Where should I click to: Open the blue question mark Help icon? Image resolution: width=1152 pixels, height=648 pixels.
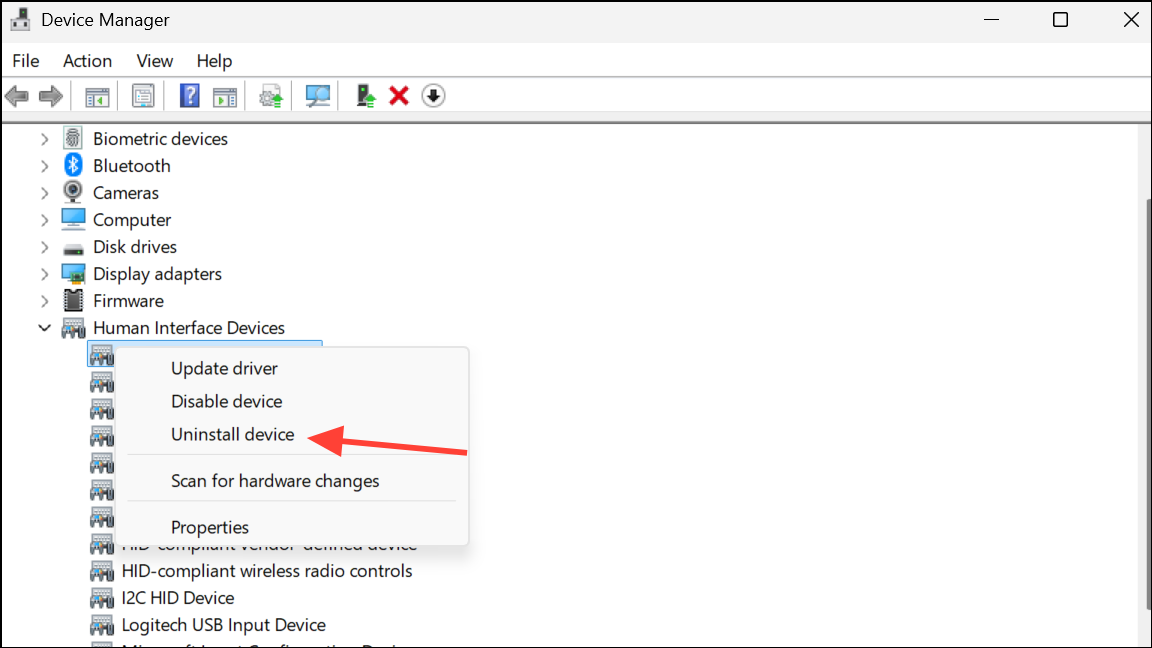[x=190, y=96]
